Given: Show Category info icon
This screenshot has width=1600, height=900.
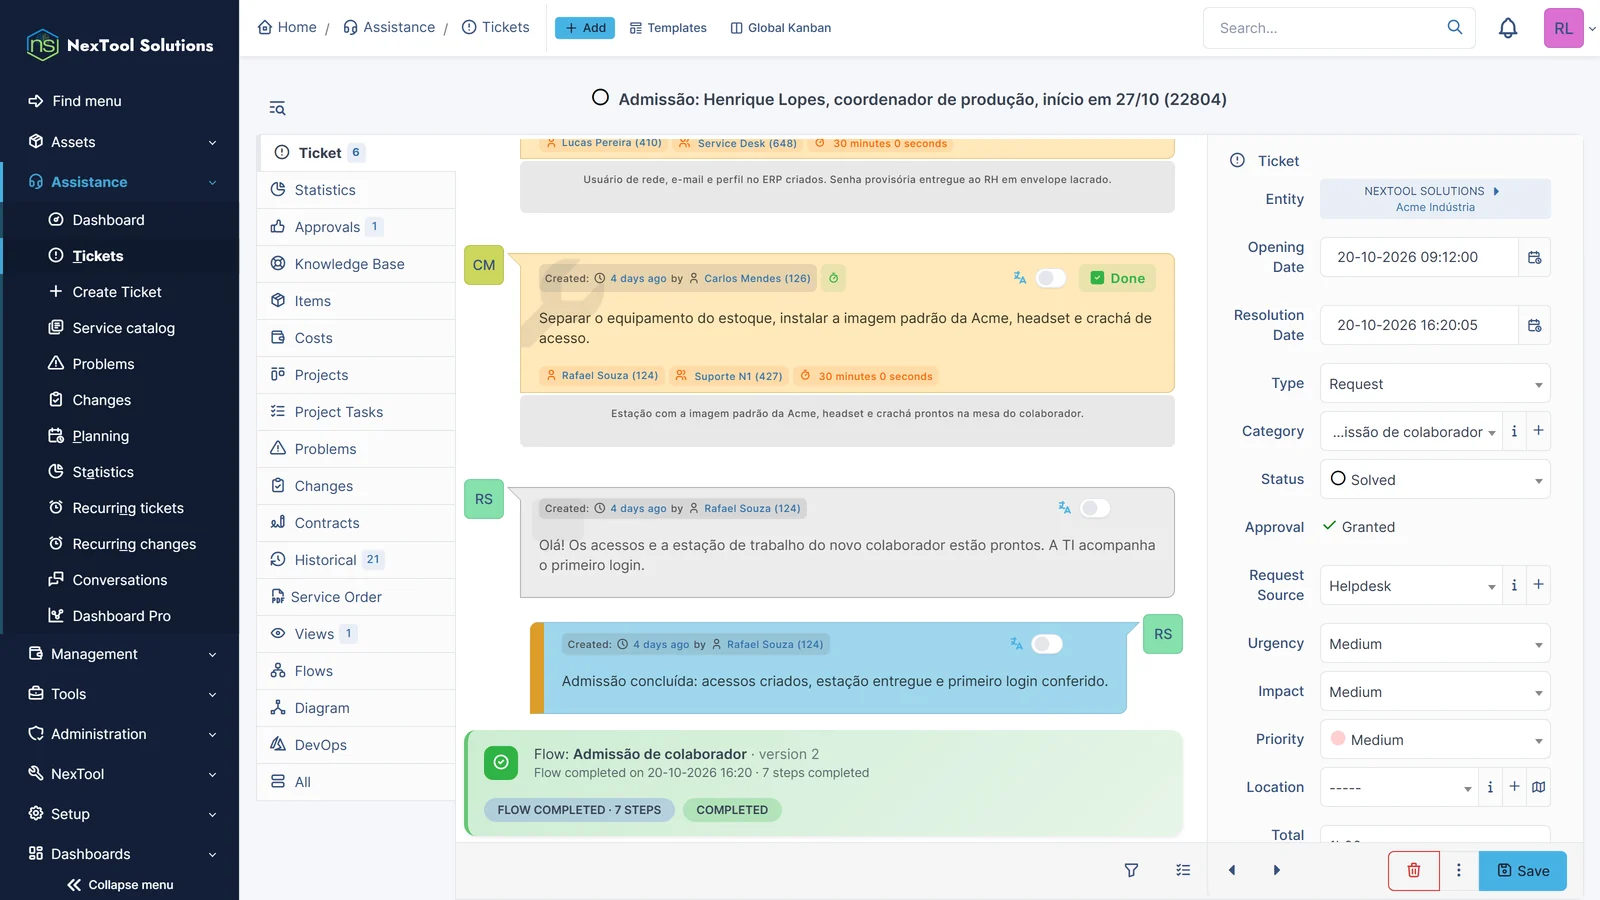Looking at the screenshot, I should coord(1514,431).
